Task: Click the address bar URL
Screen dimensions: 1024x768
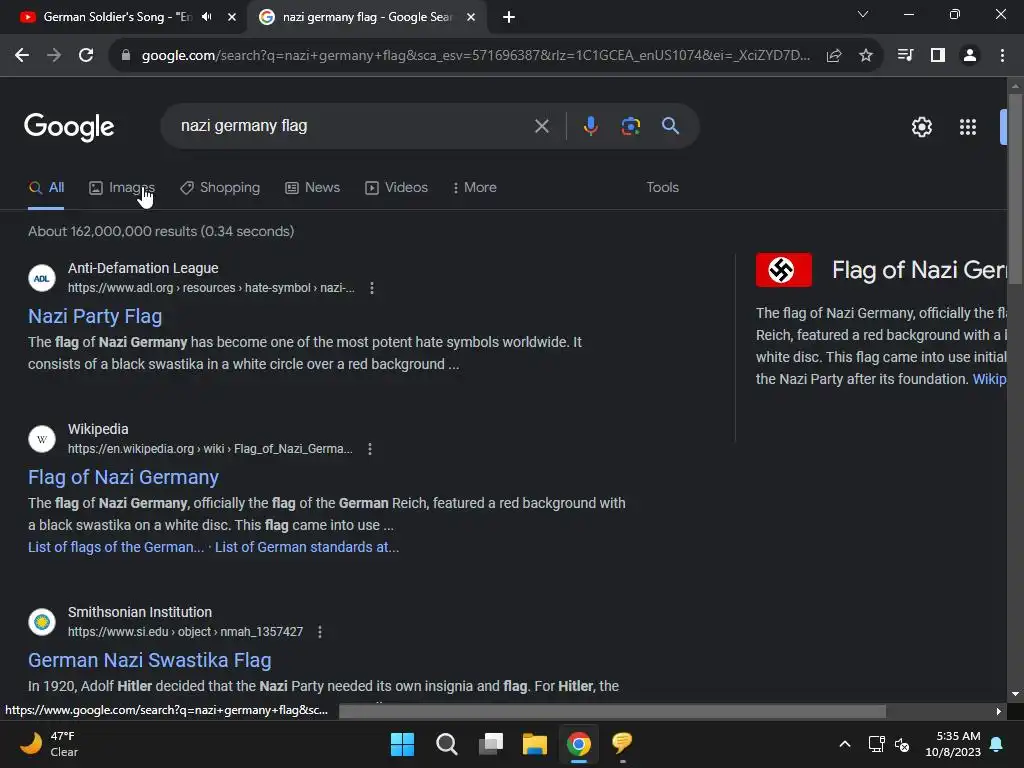Action: [475, 56]
